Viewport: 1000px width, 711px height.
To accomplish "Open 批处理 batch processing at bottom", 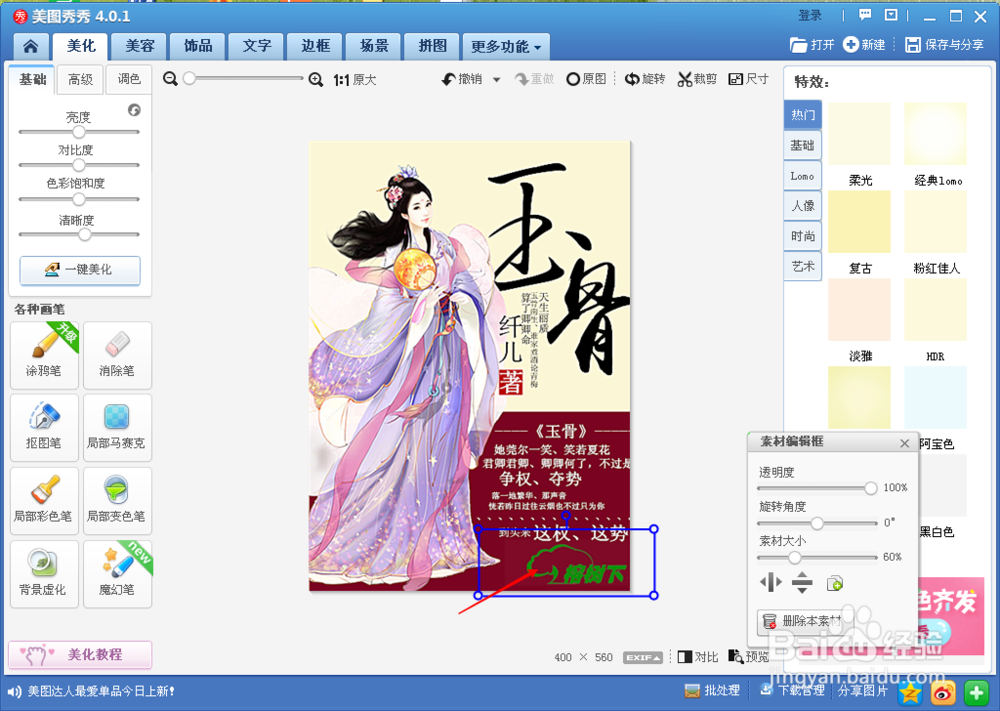I will click(x=712, y=690).
